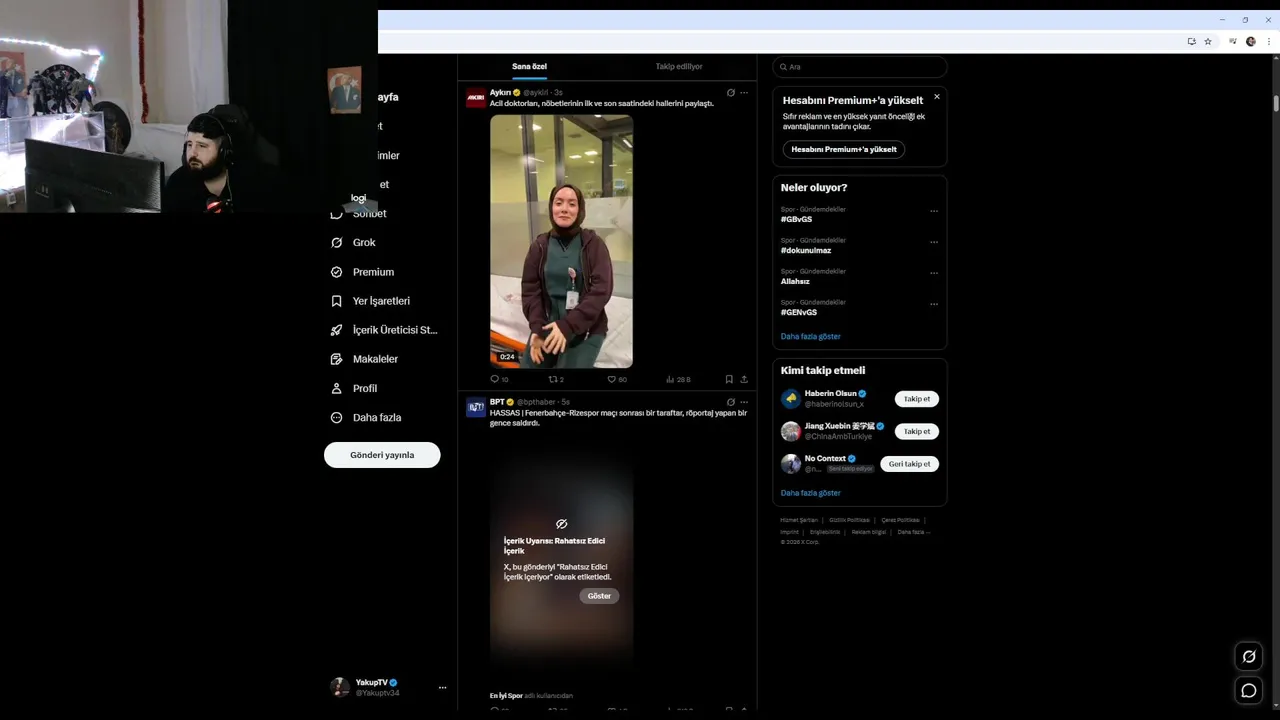Like the Aykırı post
Screen dimensions: 1280x720
tap(617, 380)
